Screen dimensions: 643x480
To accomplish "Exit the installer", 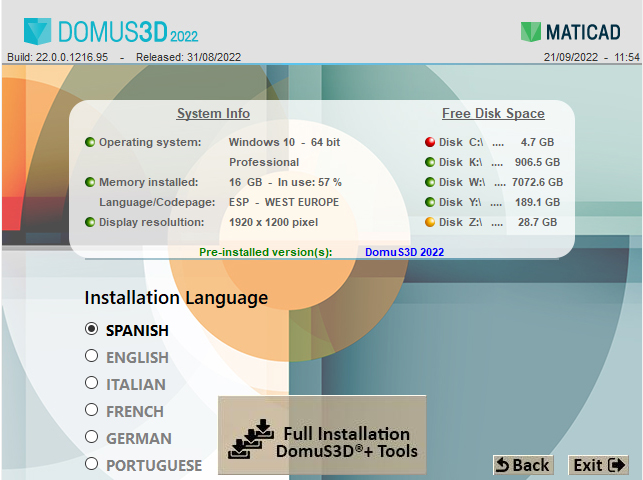I will [x=598, y=465].
